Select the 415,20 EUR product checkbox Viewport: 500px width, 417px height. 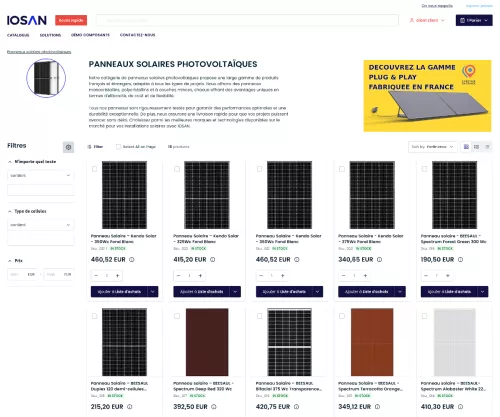(x=177, y=169)
